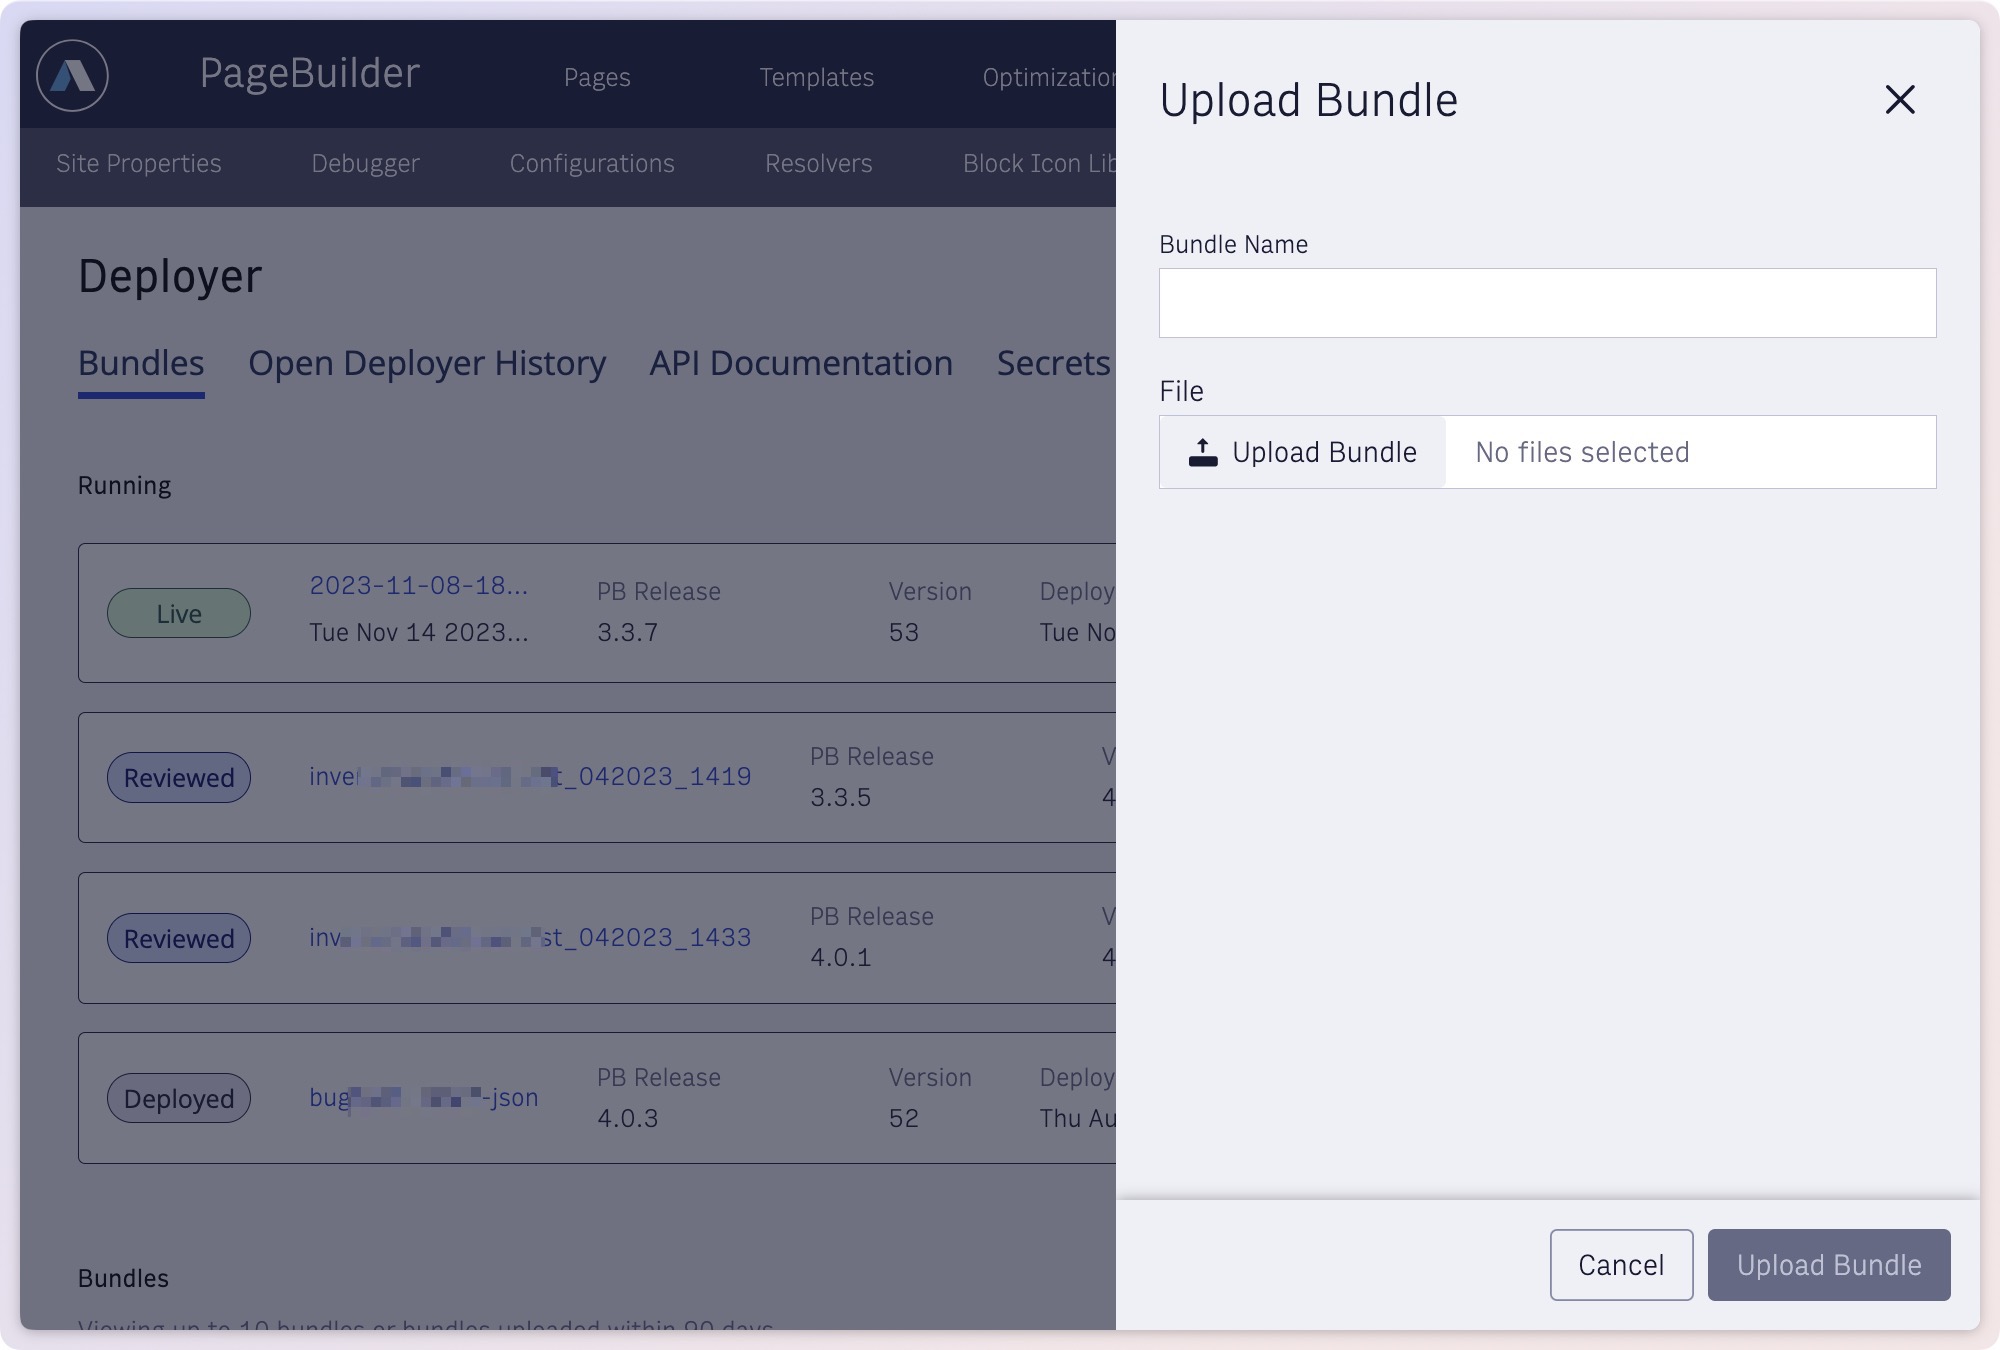This screenshot has height=1350, width=2000.
Task: Select the Reviewed status badge icon
Action: pyautogui.click(x=179, y=777)
